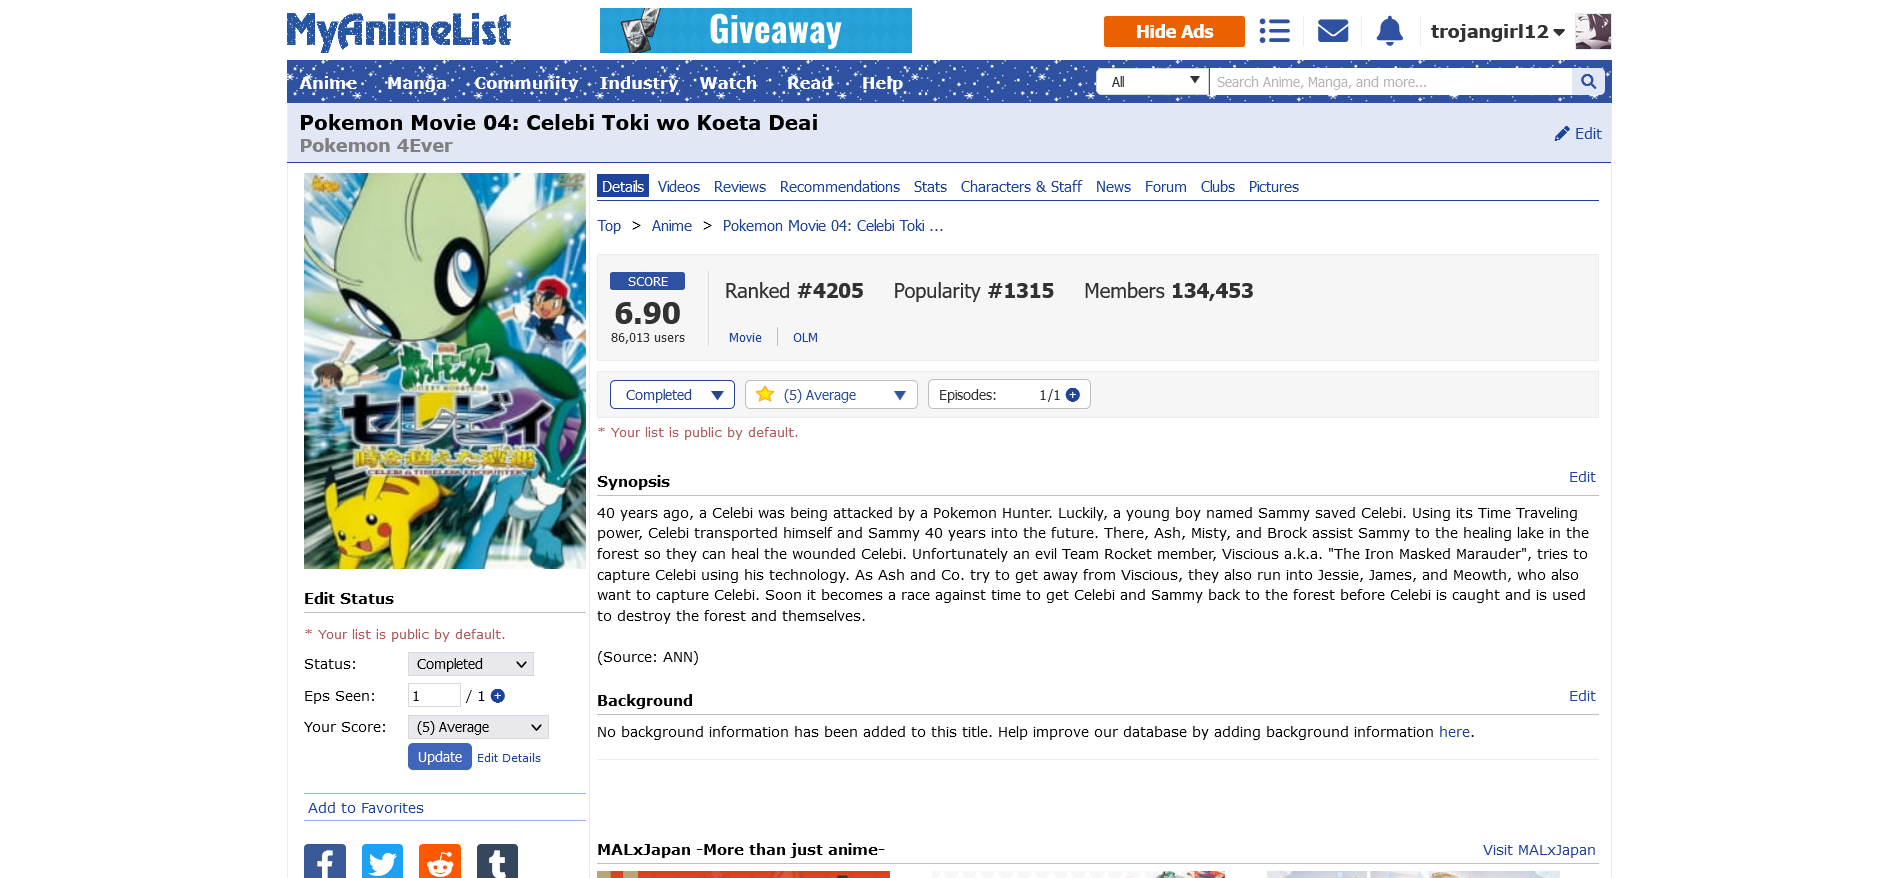The height and width of the screenshot is (878, 1898).
Task: Switch to the Reviews tab
Action: pos(739,187)
